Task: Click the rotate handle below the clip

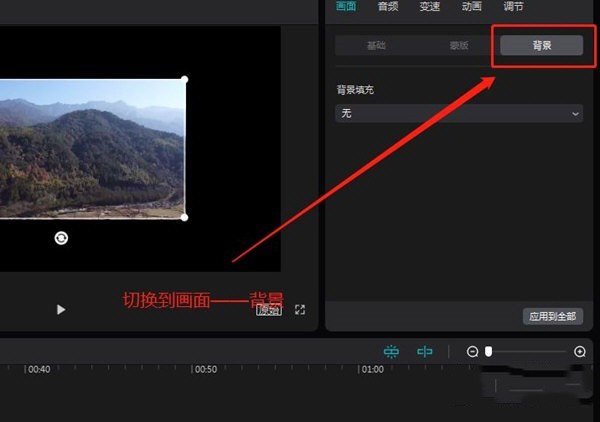Action: pyautogui.click(x=61, y=238)
